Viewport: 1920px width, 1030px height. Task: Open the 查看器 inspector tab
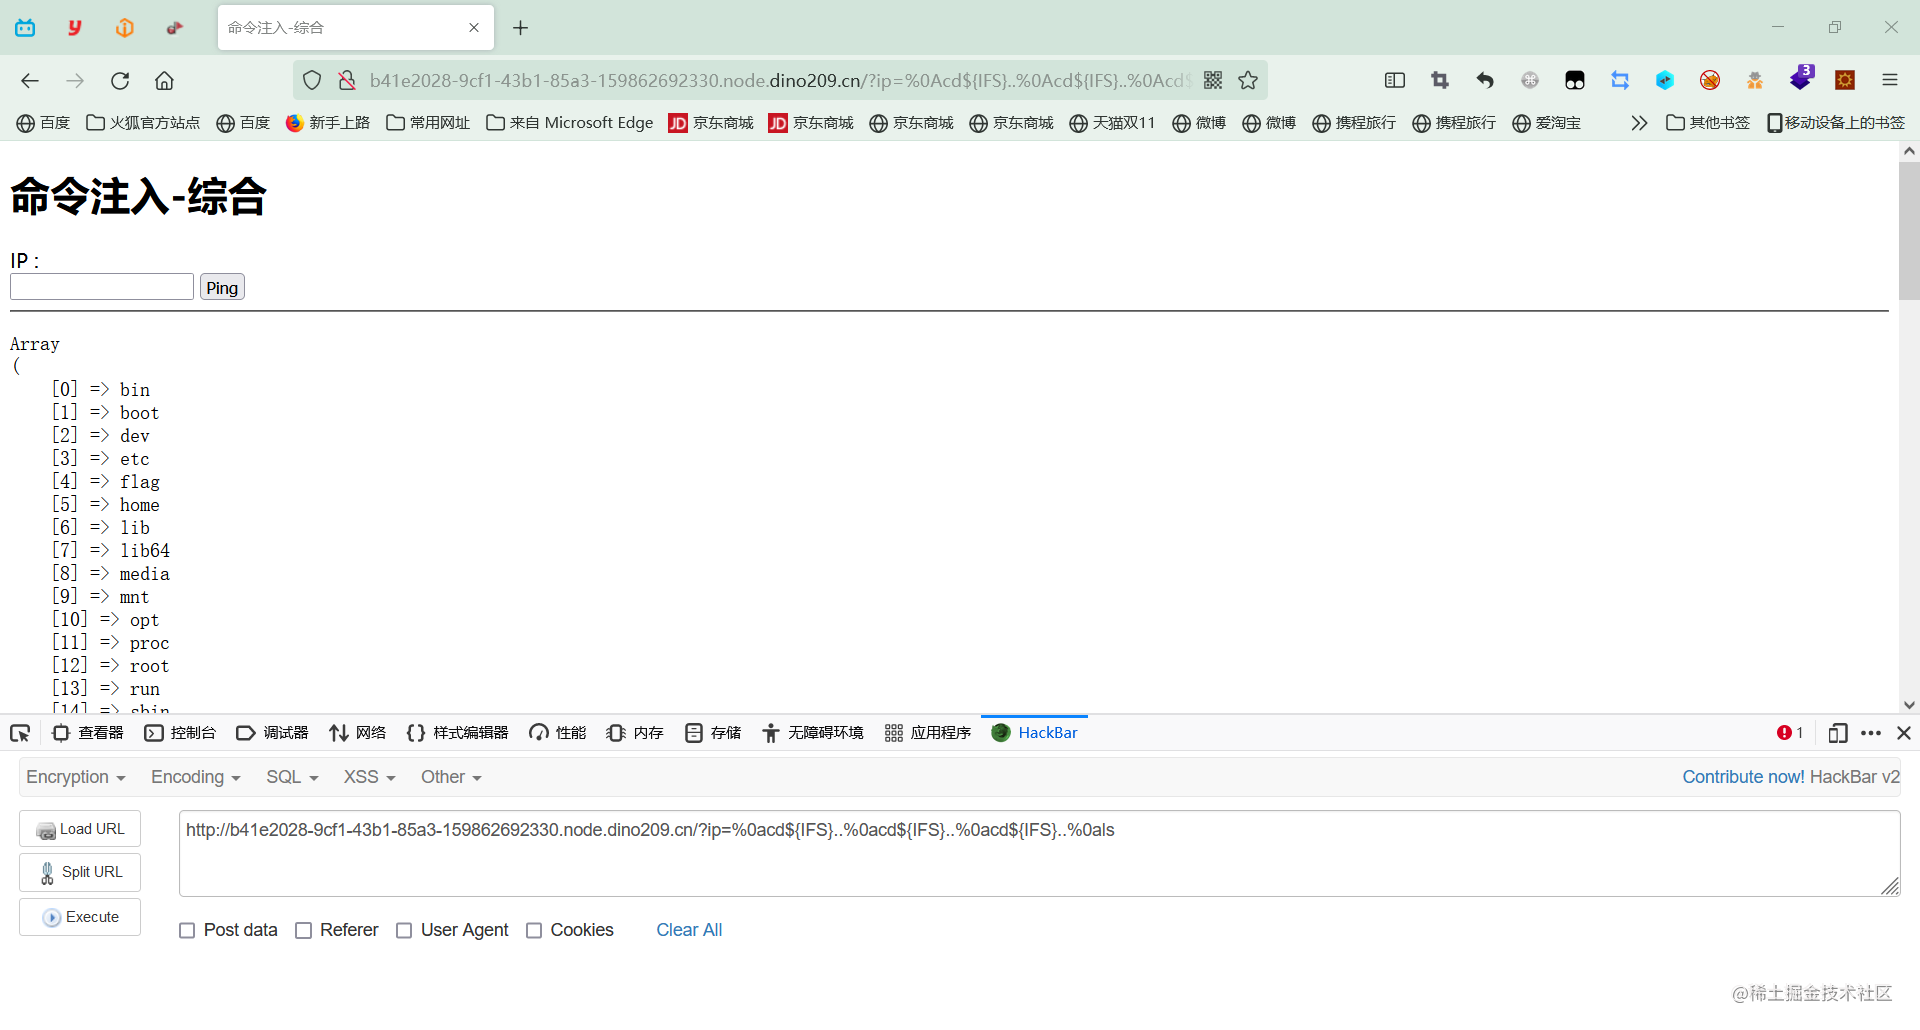pos(88,733)
